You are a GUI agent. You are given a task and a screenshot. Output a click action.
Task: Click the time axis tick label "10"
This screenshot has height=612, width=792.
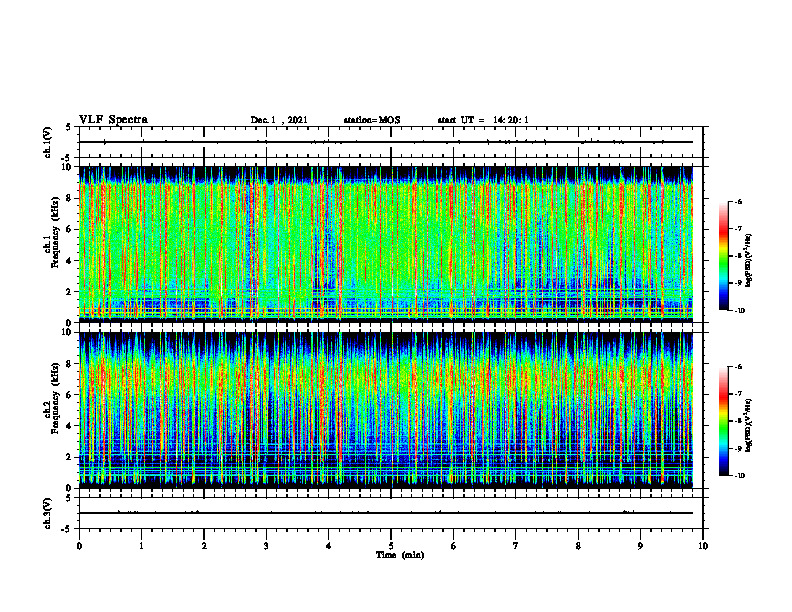(x=703, y=546)
